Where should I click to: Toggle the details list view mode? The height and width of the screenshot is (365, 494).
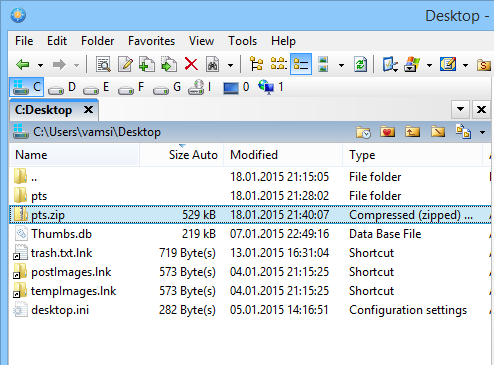pyautogui.click(x=301, y=64)
